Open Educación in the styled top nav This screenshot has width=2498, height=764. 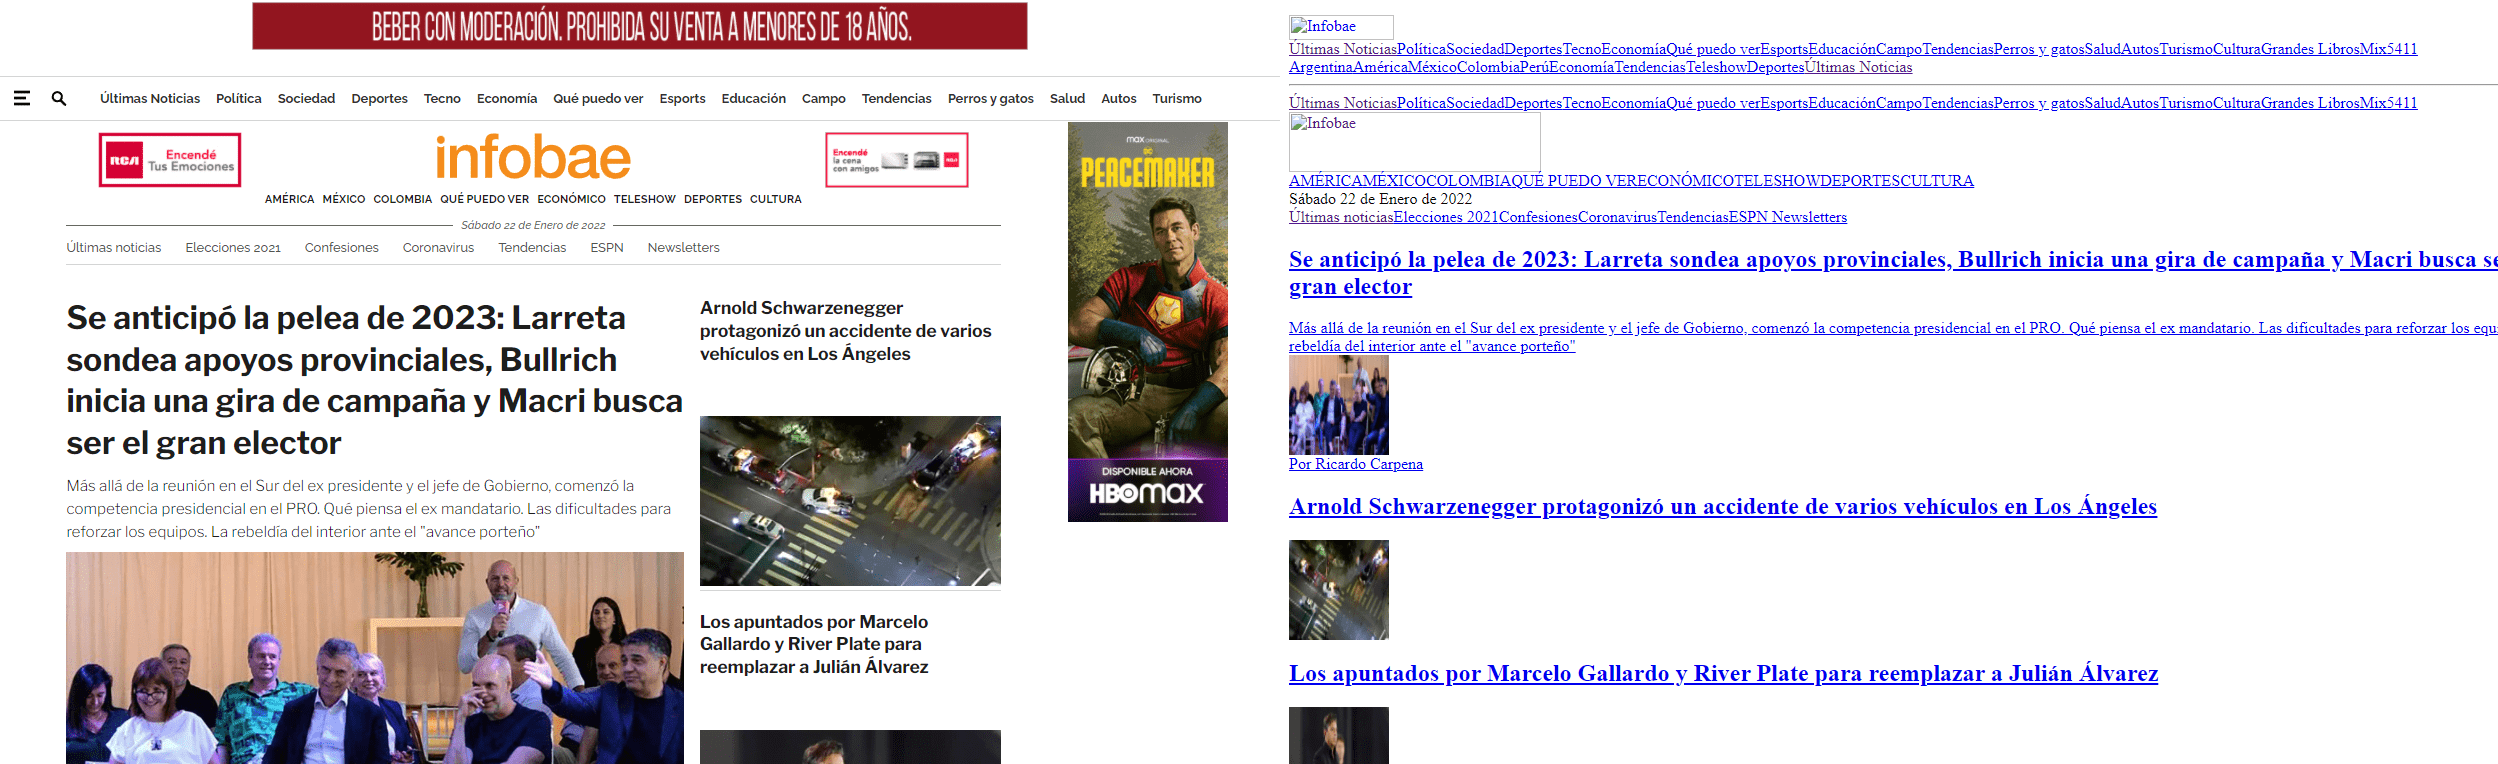[x=754, y=98]
